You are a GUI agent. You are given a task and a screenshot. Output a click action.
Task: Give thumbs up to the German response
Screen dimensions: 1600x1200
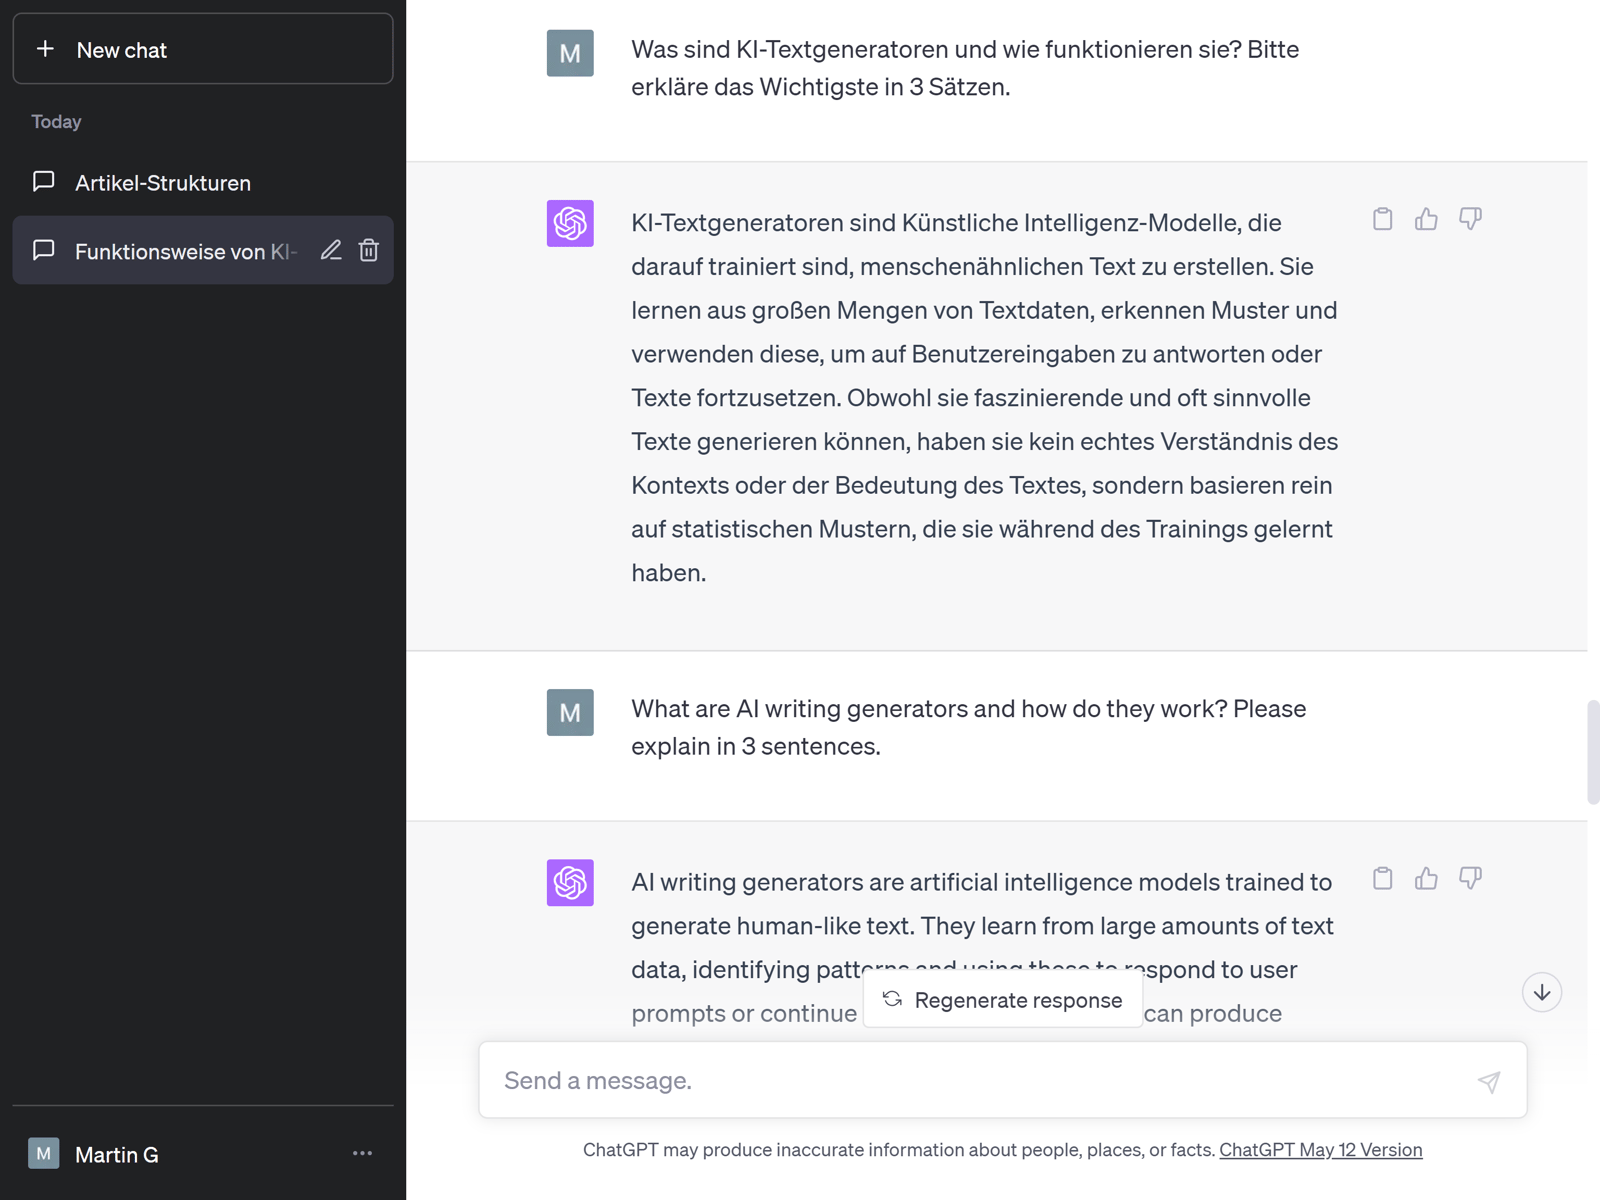coord(1427,219)
